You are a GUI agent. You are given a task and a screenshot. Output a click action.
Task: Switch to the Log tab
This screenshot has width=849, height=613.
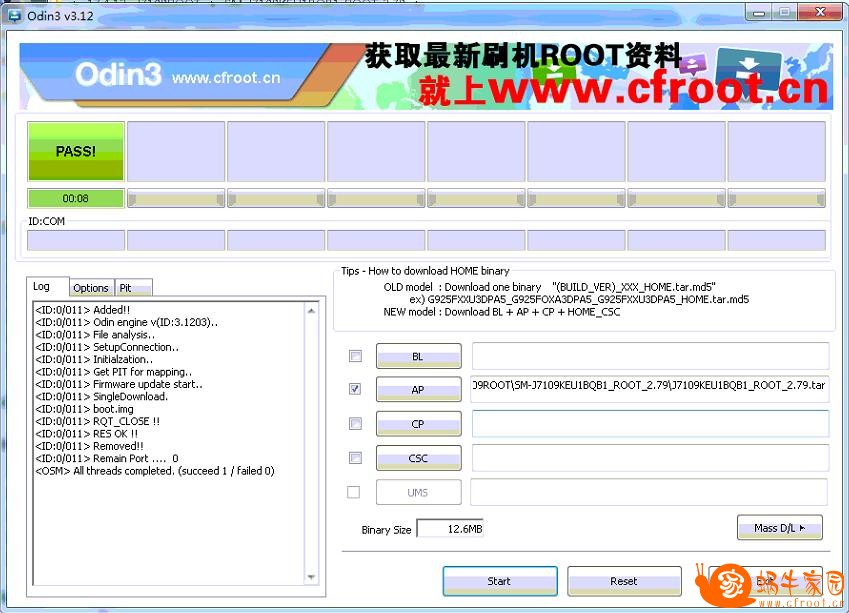coord(48,286)
